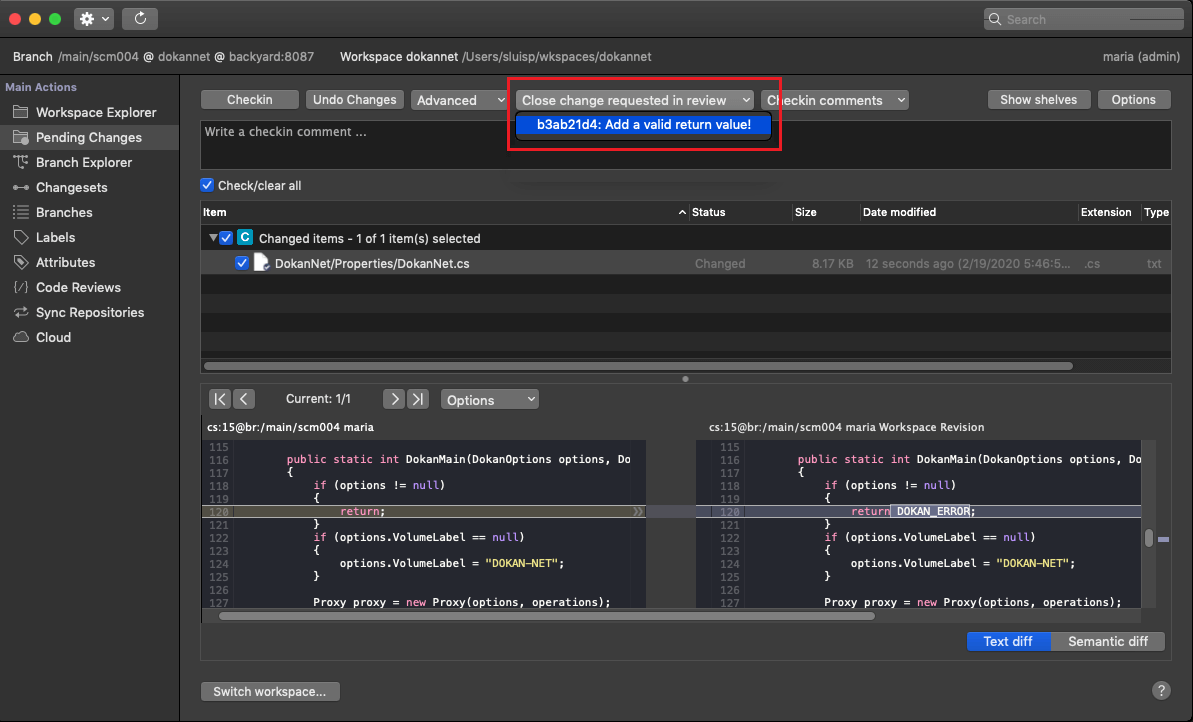Switch to Semantic diff mode
The height and width of the screenshot is (722, 1193).
[1108, 641]
